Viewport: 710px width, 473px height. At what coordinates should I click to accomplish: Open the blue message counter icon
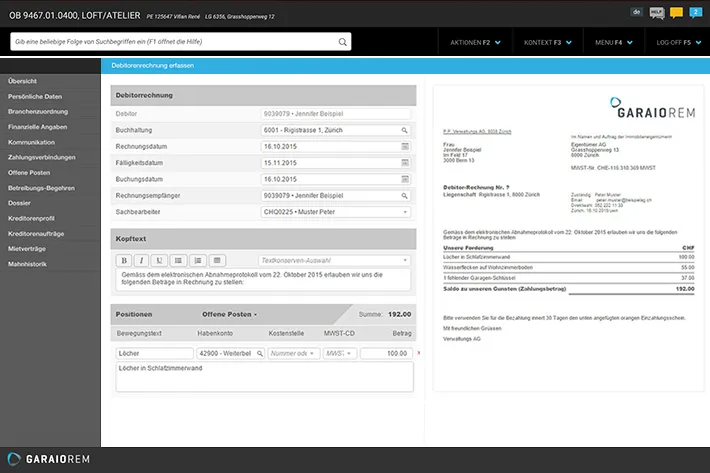(695, 12)
